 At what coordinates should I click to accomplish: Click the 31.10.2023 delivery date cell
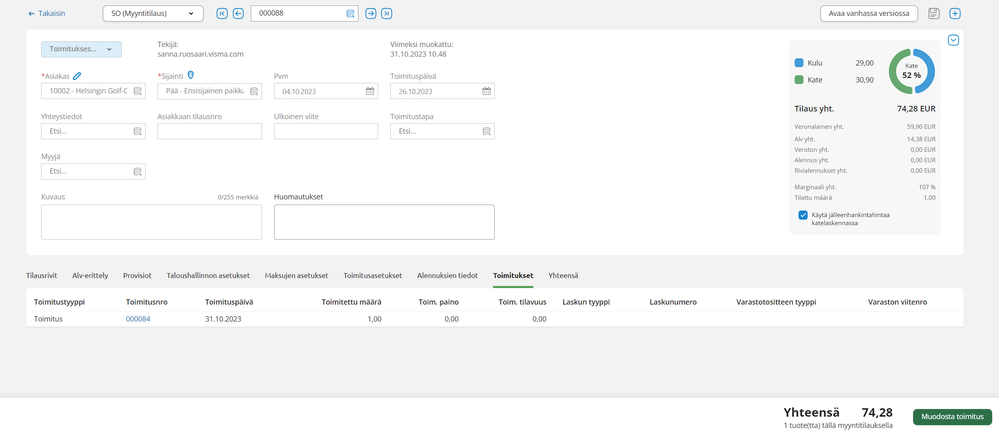223,319
